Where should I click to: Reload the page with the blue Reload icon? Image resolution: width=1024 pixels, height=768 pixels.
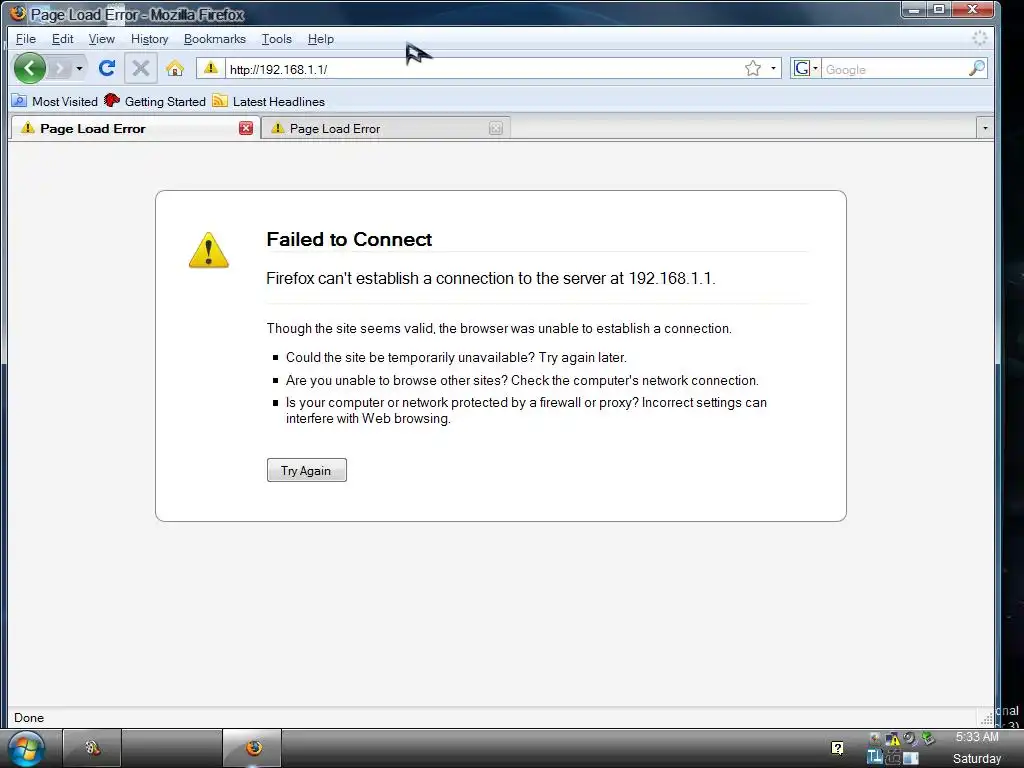tap(107, 68)
